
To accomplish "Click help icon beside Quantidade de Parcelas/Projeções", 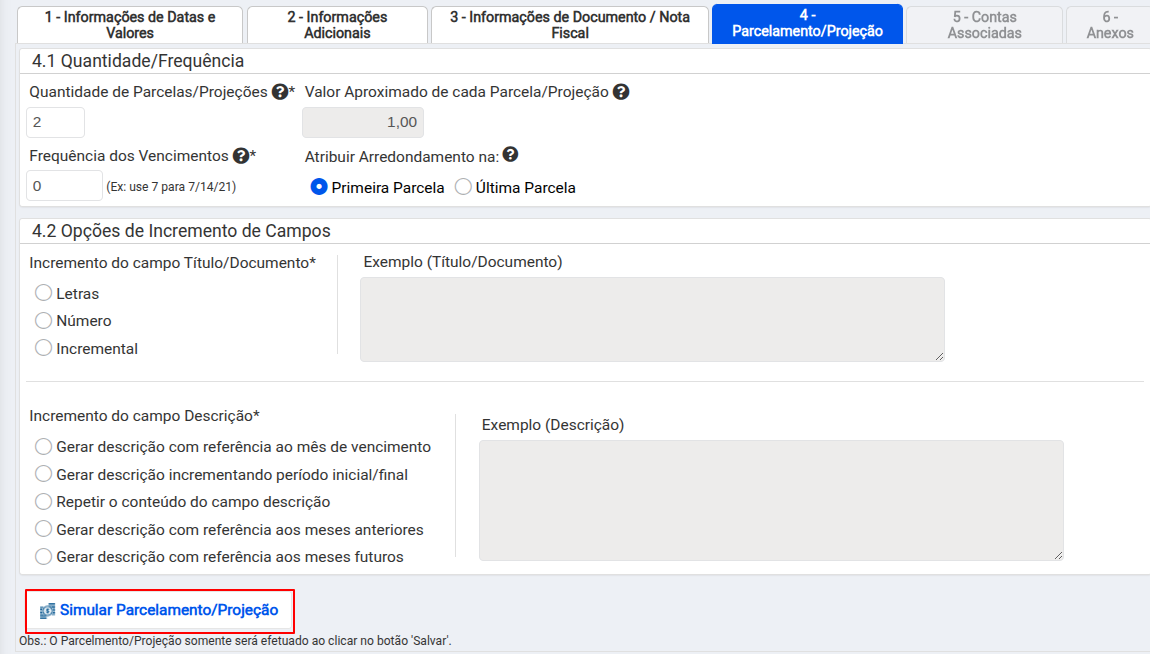I will pyautogui.click(x=279, y=92).
